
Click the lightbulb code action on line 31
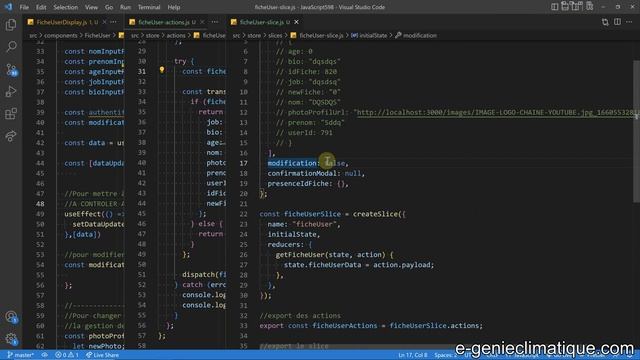point(162,70)
